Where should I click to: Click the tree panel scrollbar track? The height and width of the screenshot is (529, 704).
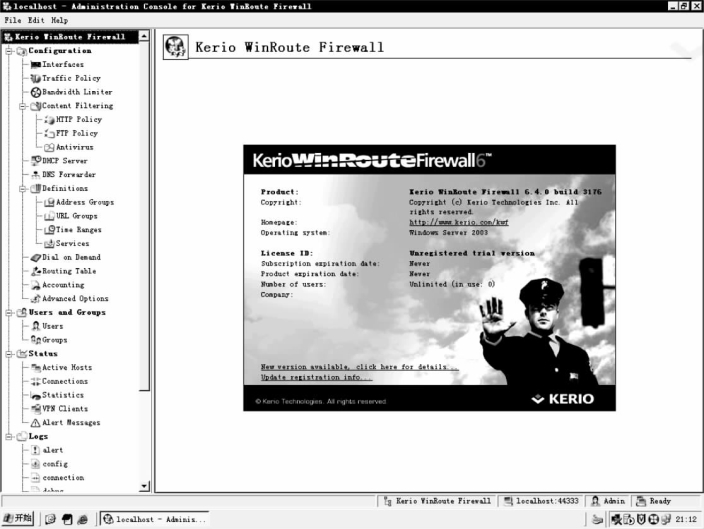(144, 436)
